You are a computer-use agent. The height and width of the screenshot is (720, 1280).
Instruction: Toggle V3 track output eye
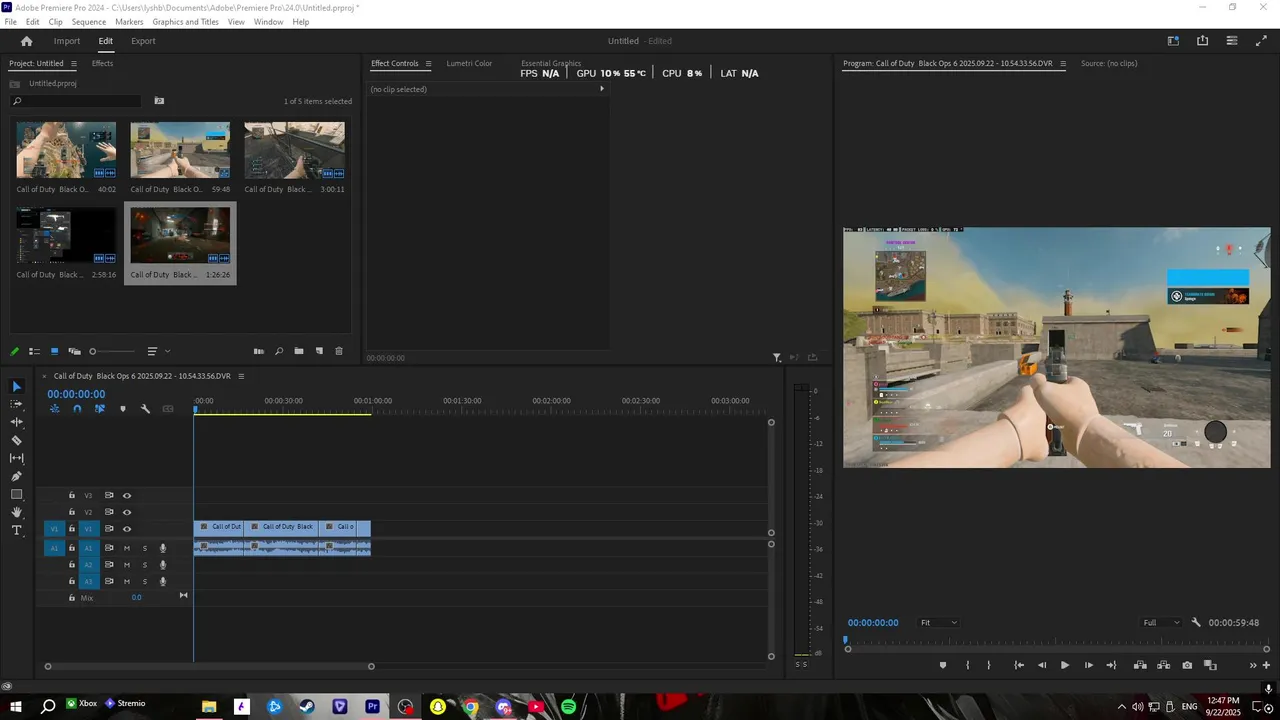[127, 496]
